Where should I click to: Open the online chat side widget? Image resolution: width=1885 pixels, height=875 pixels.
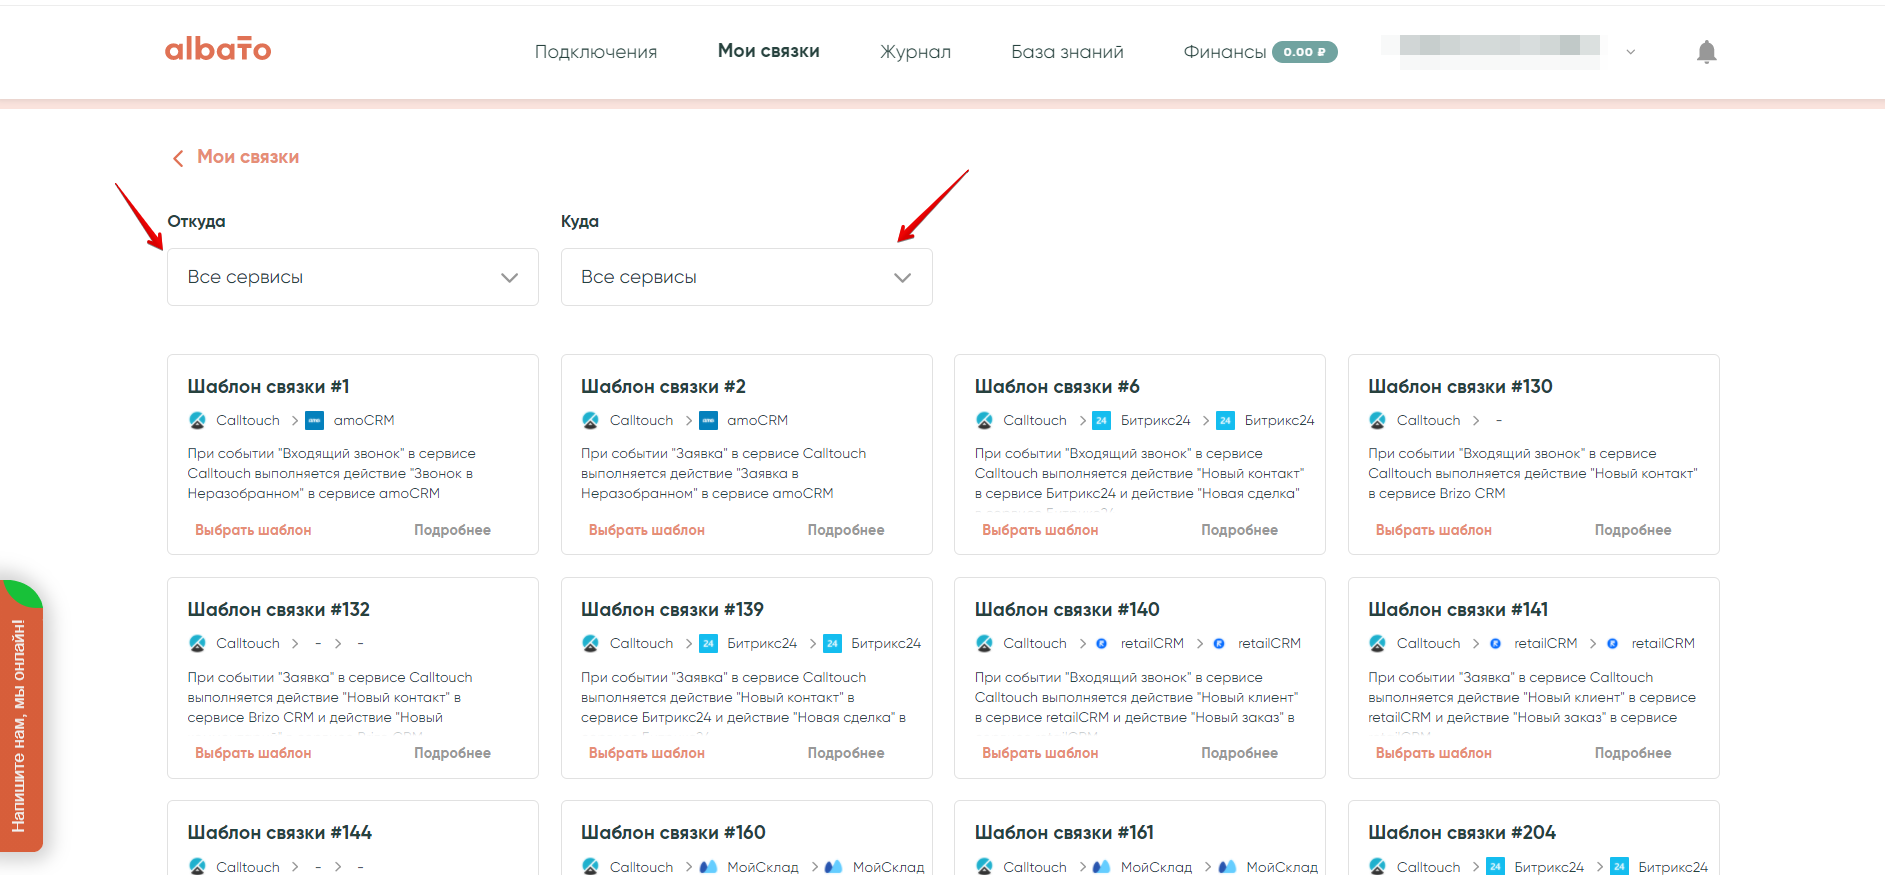pyautogui.click(x=21, y=716)
